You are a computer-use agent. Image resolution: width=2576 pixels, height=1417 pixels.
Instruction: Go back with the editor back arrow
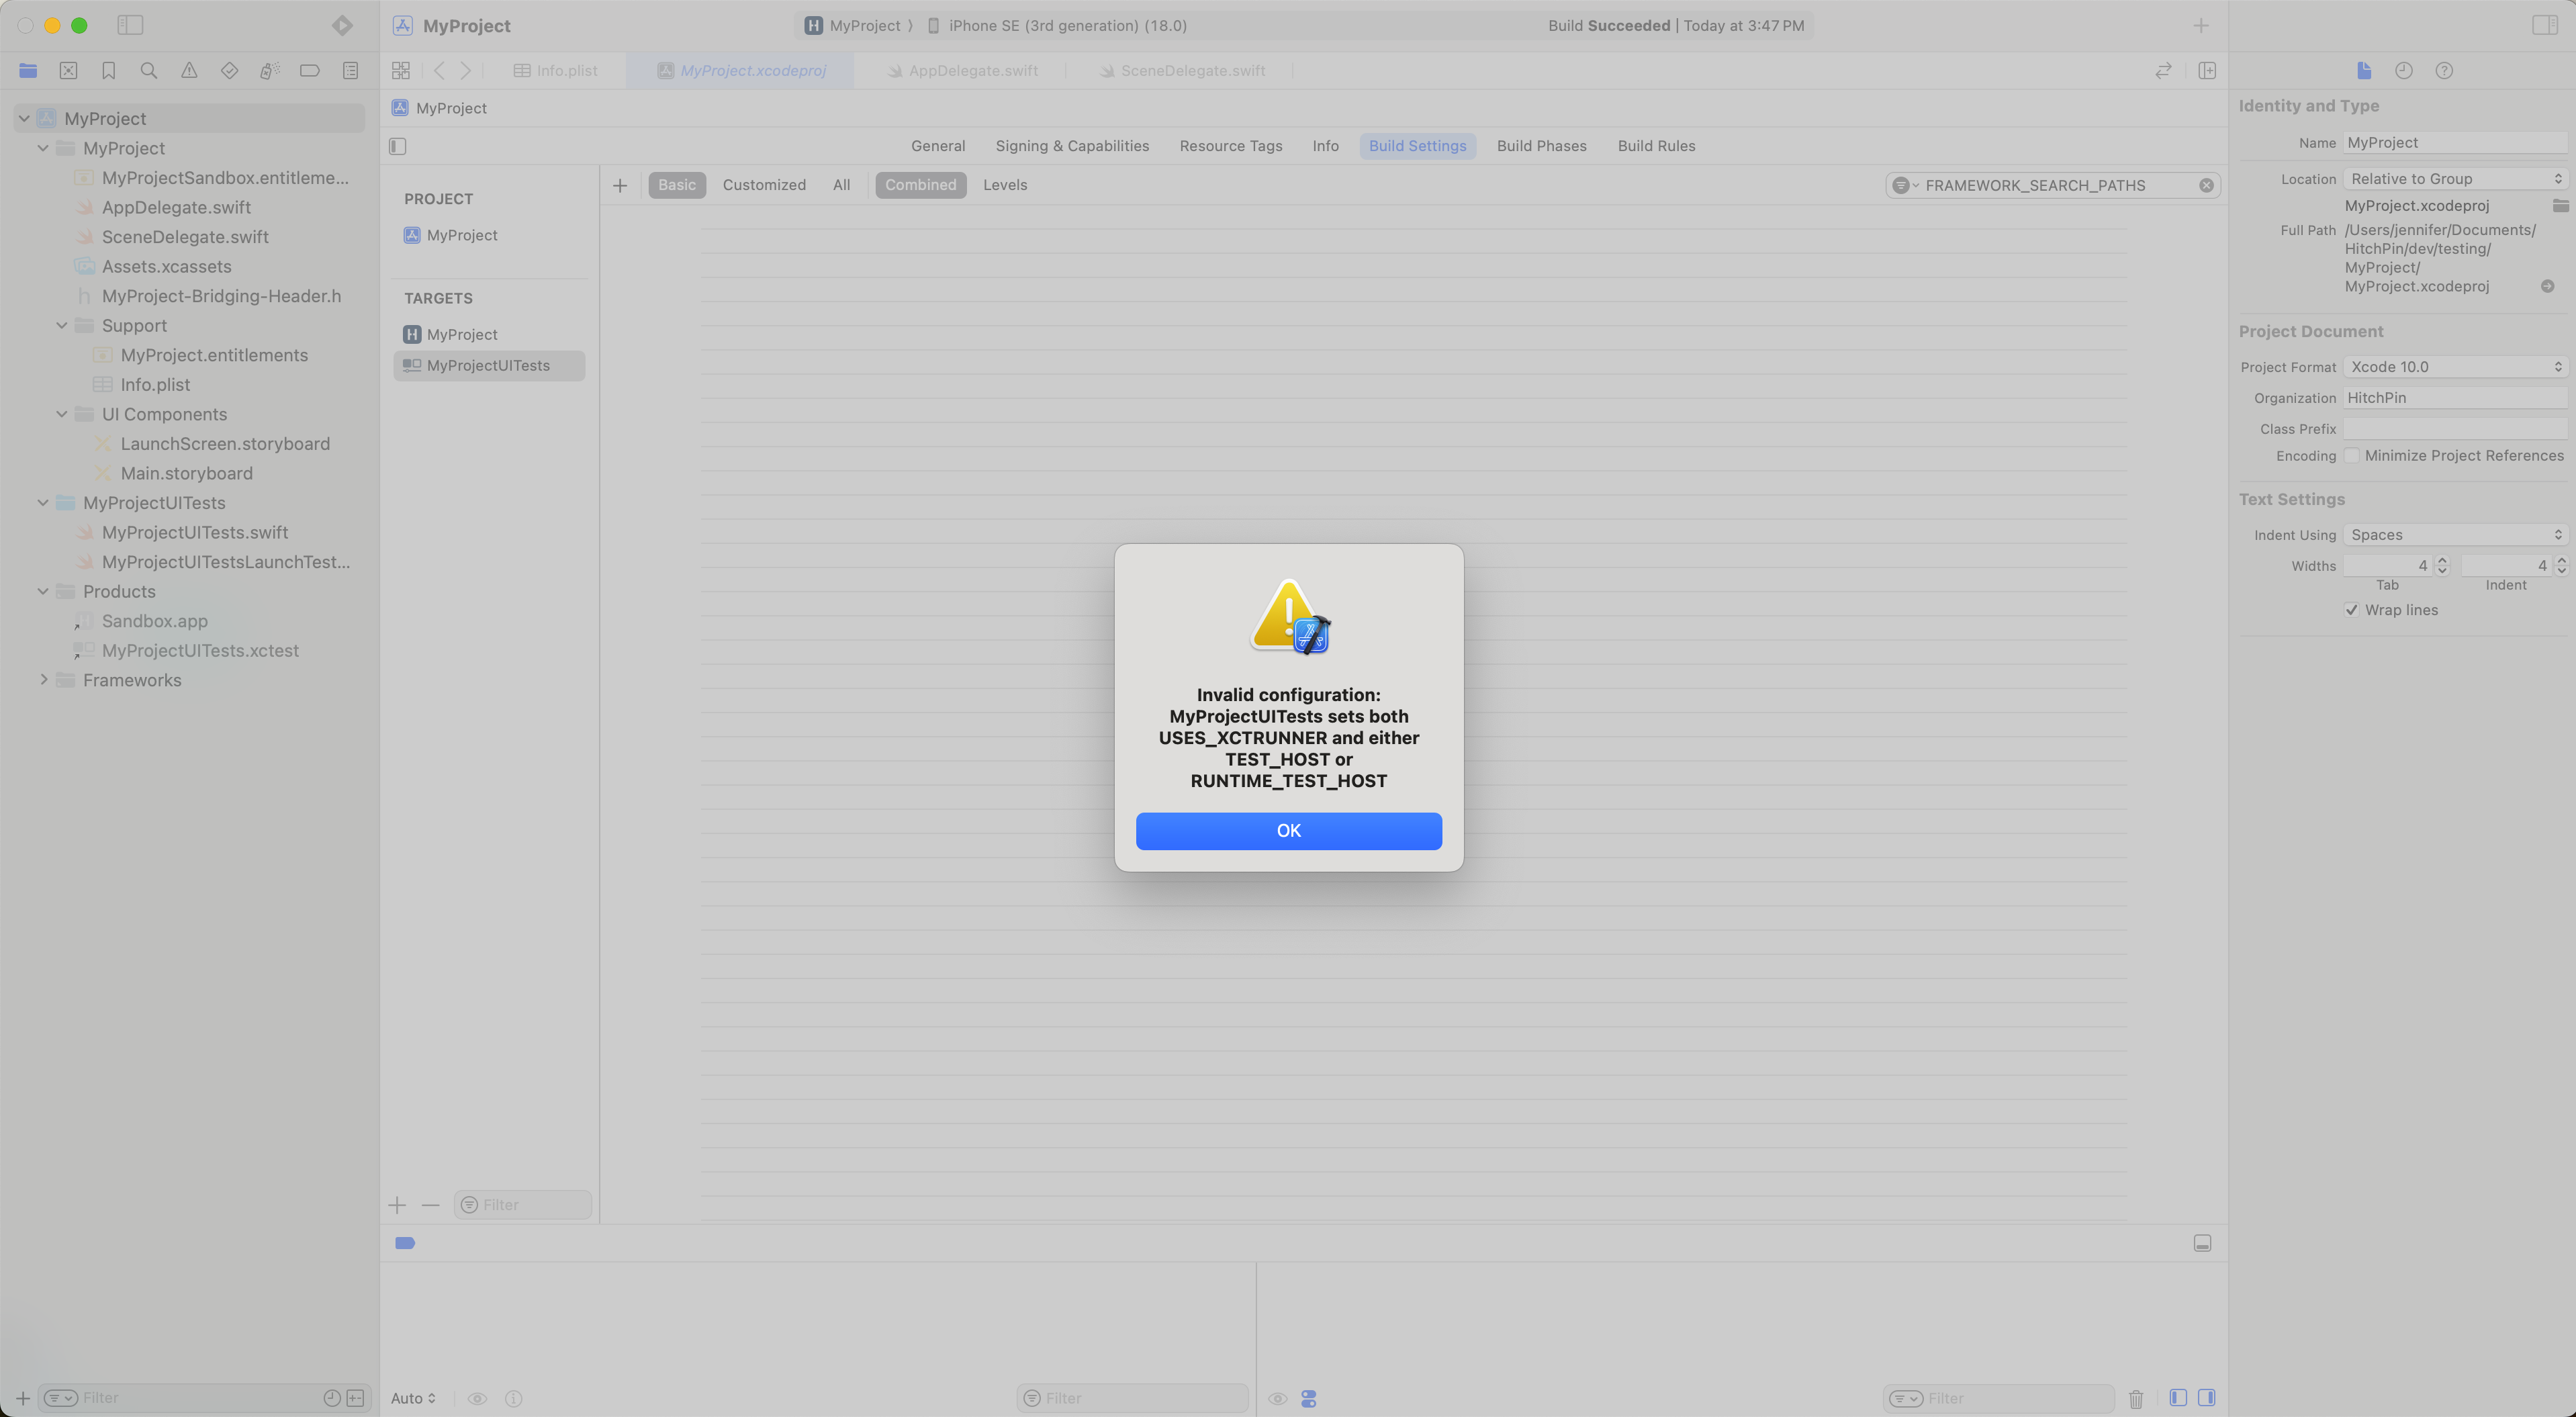coord(439,70)
